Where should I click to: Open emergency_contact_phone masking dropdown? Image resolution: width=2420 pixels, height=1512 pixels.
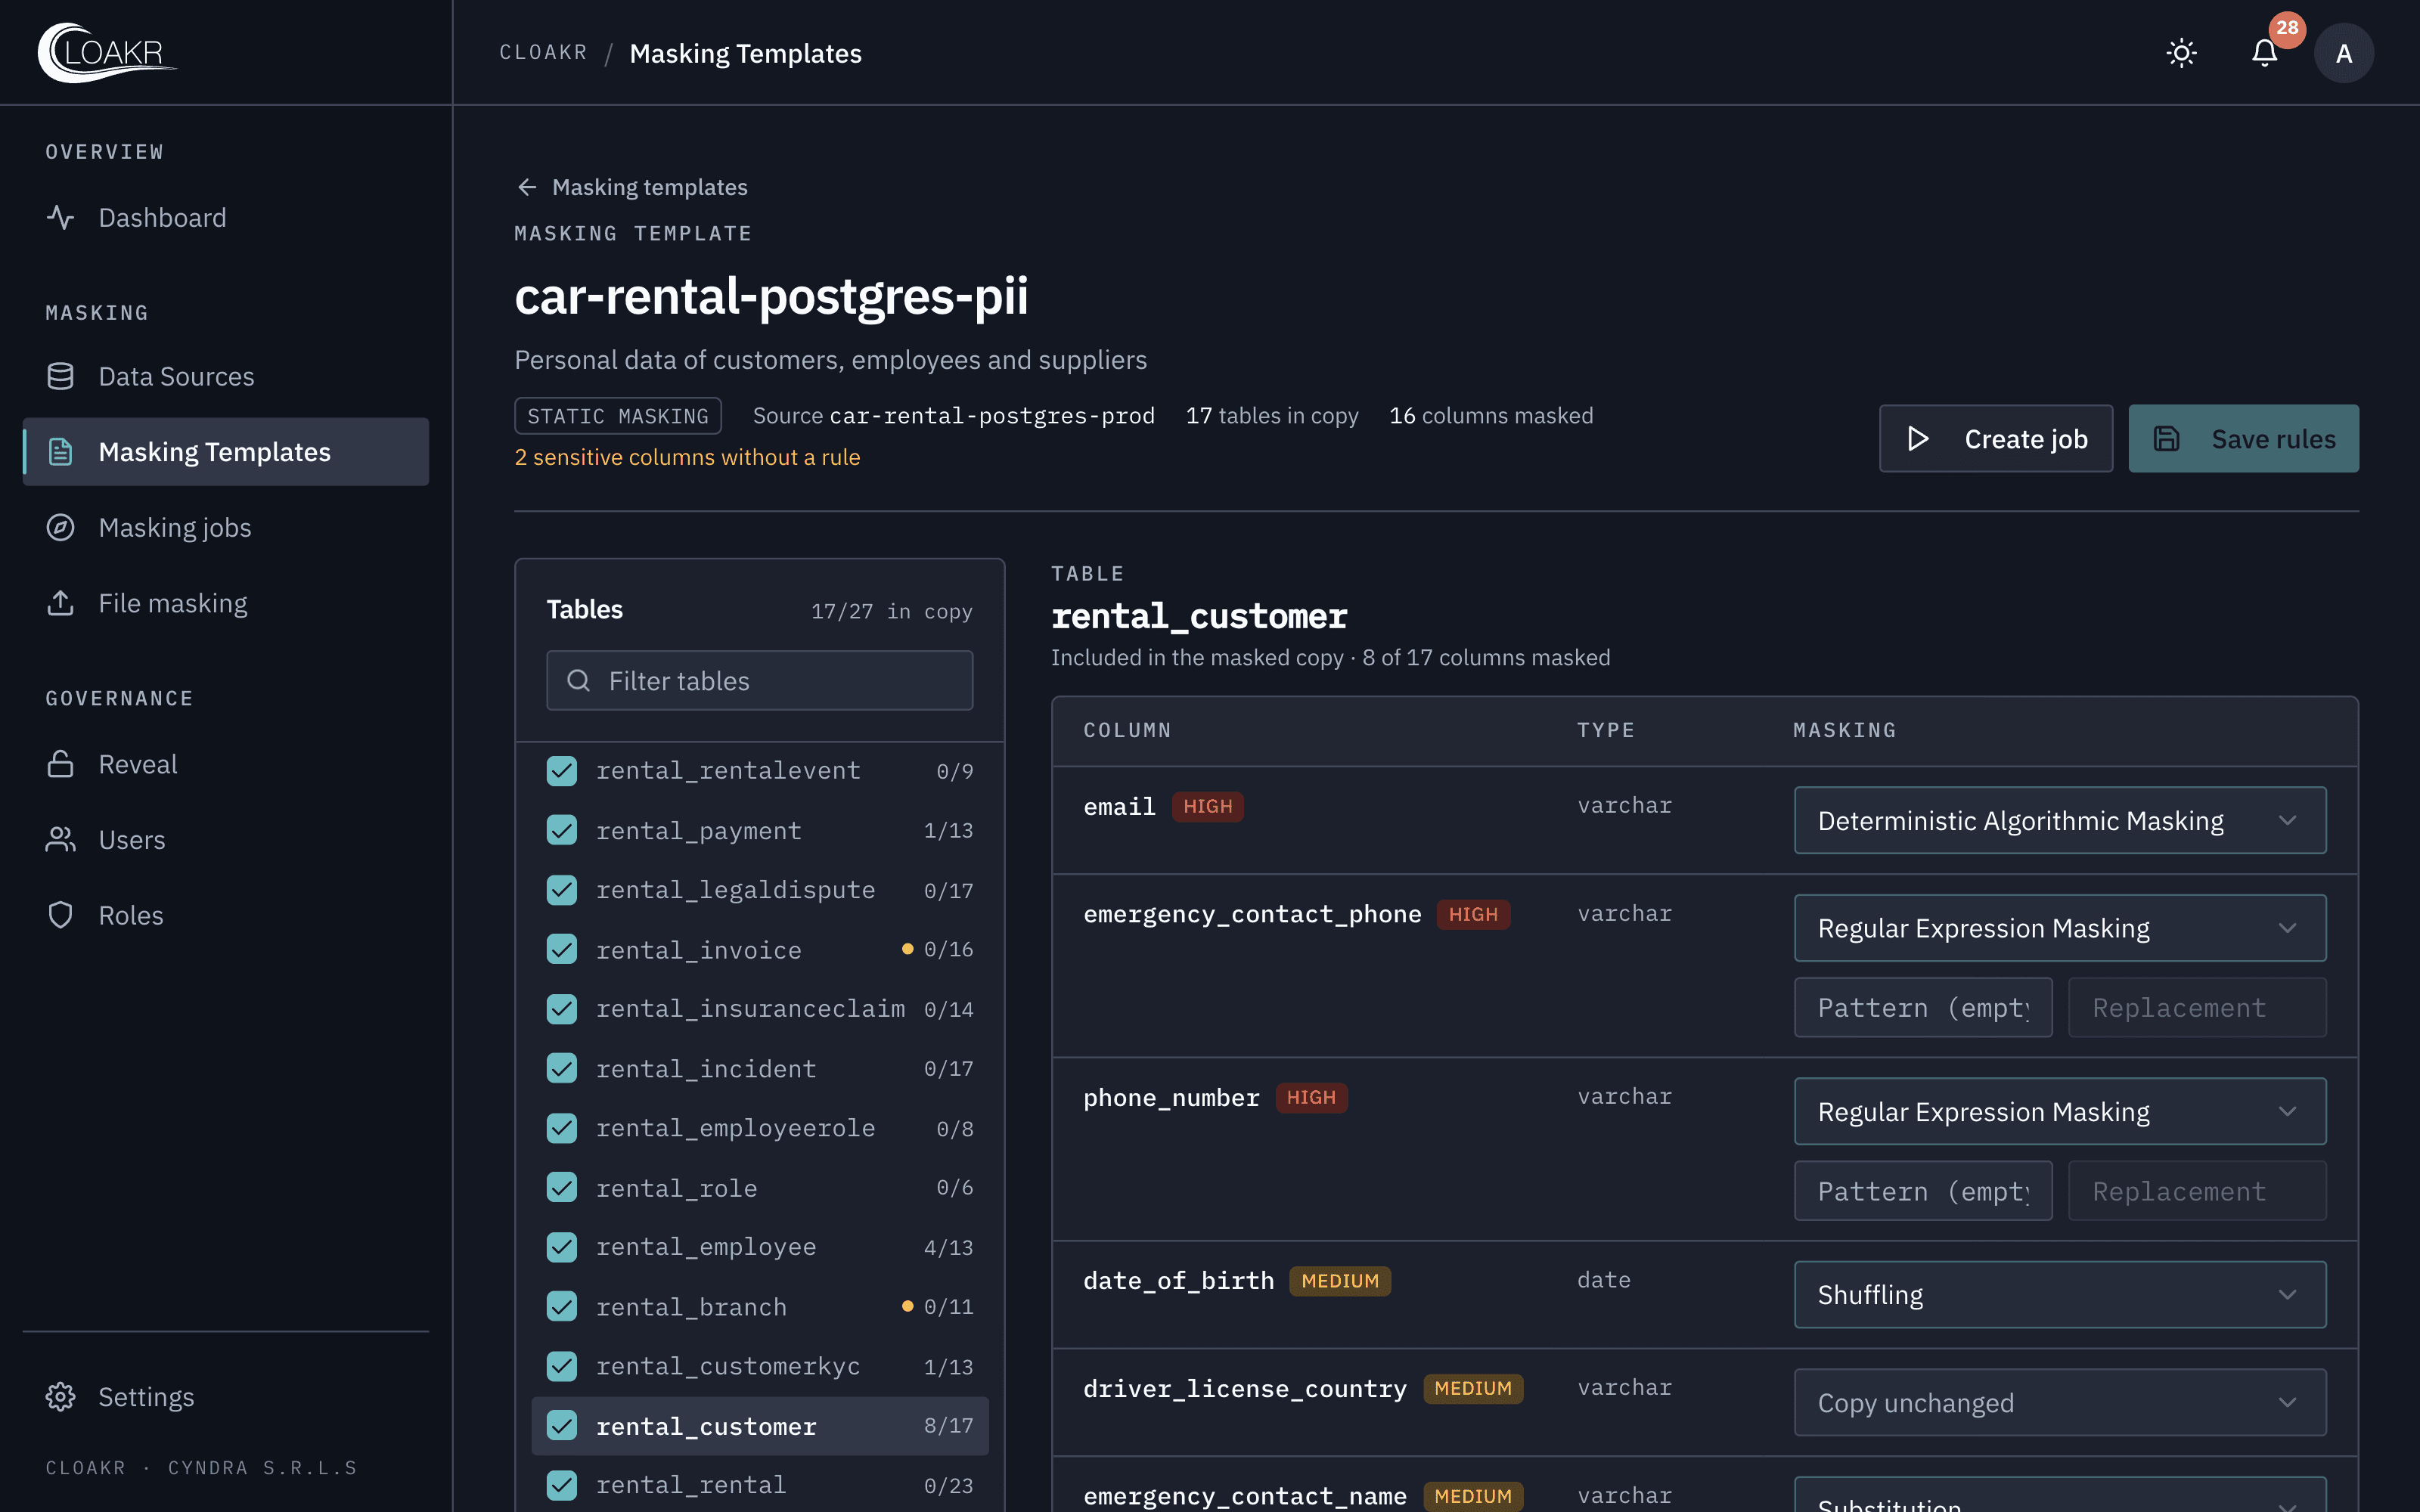[2060, 928]
